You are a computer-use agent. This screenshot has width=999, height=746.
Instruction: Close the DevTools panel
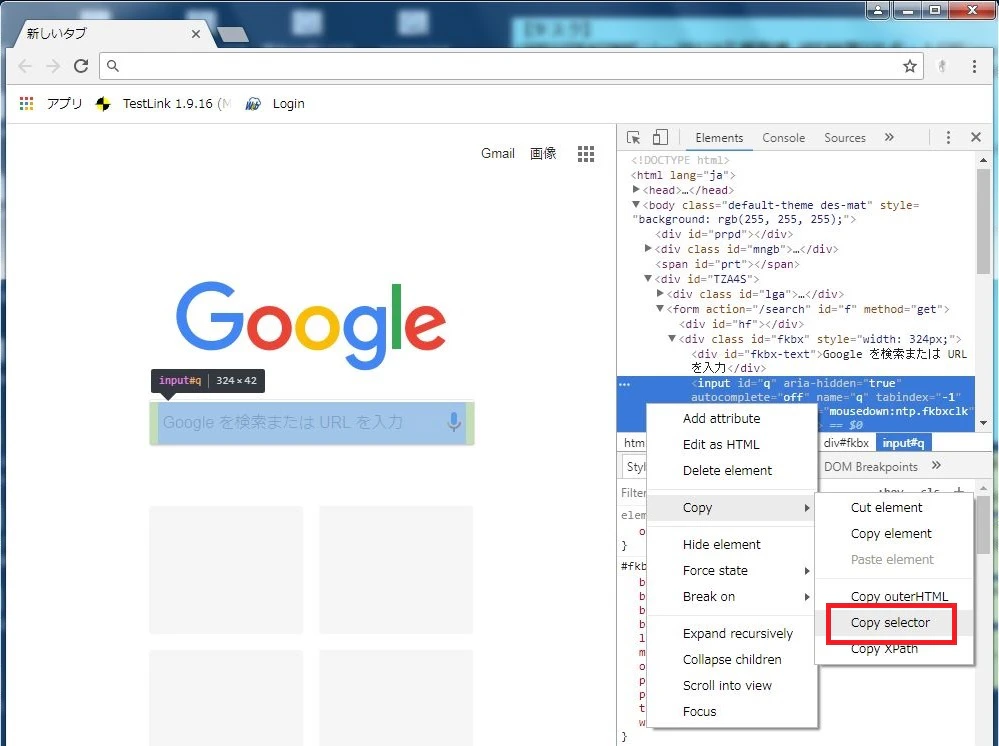(x=975, y=137)
